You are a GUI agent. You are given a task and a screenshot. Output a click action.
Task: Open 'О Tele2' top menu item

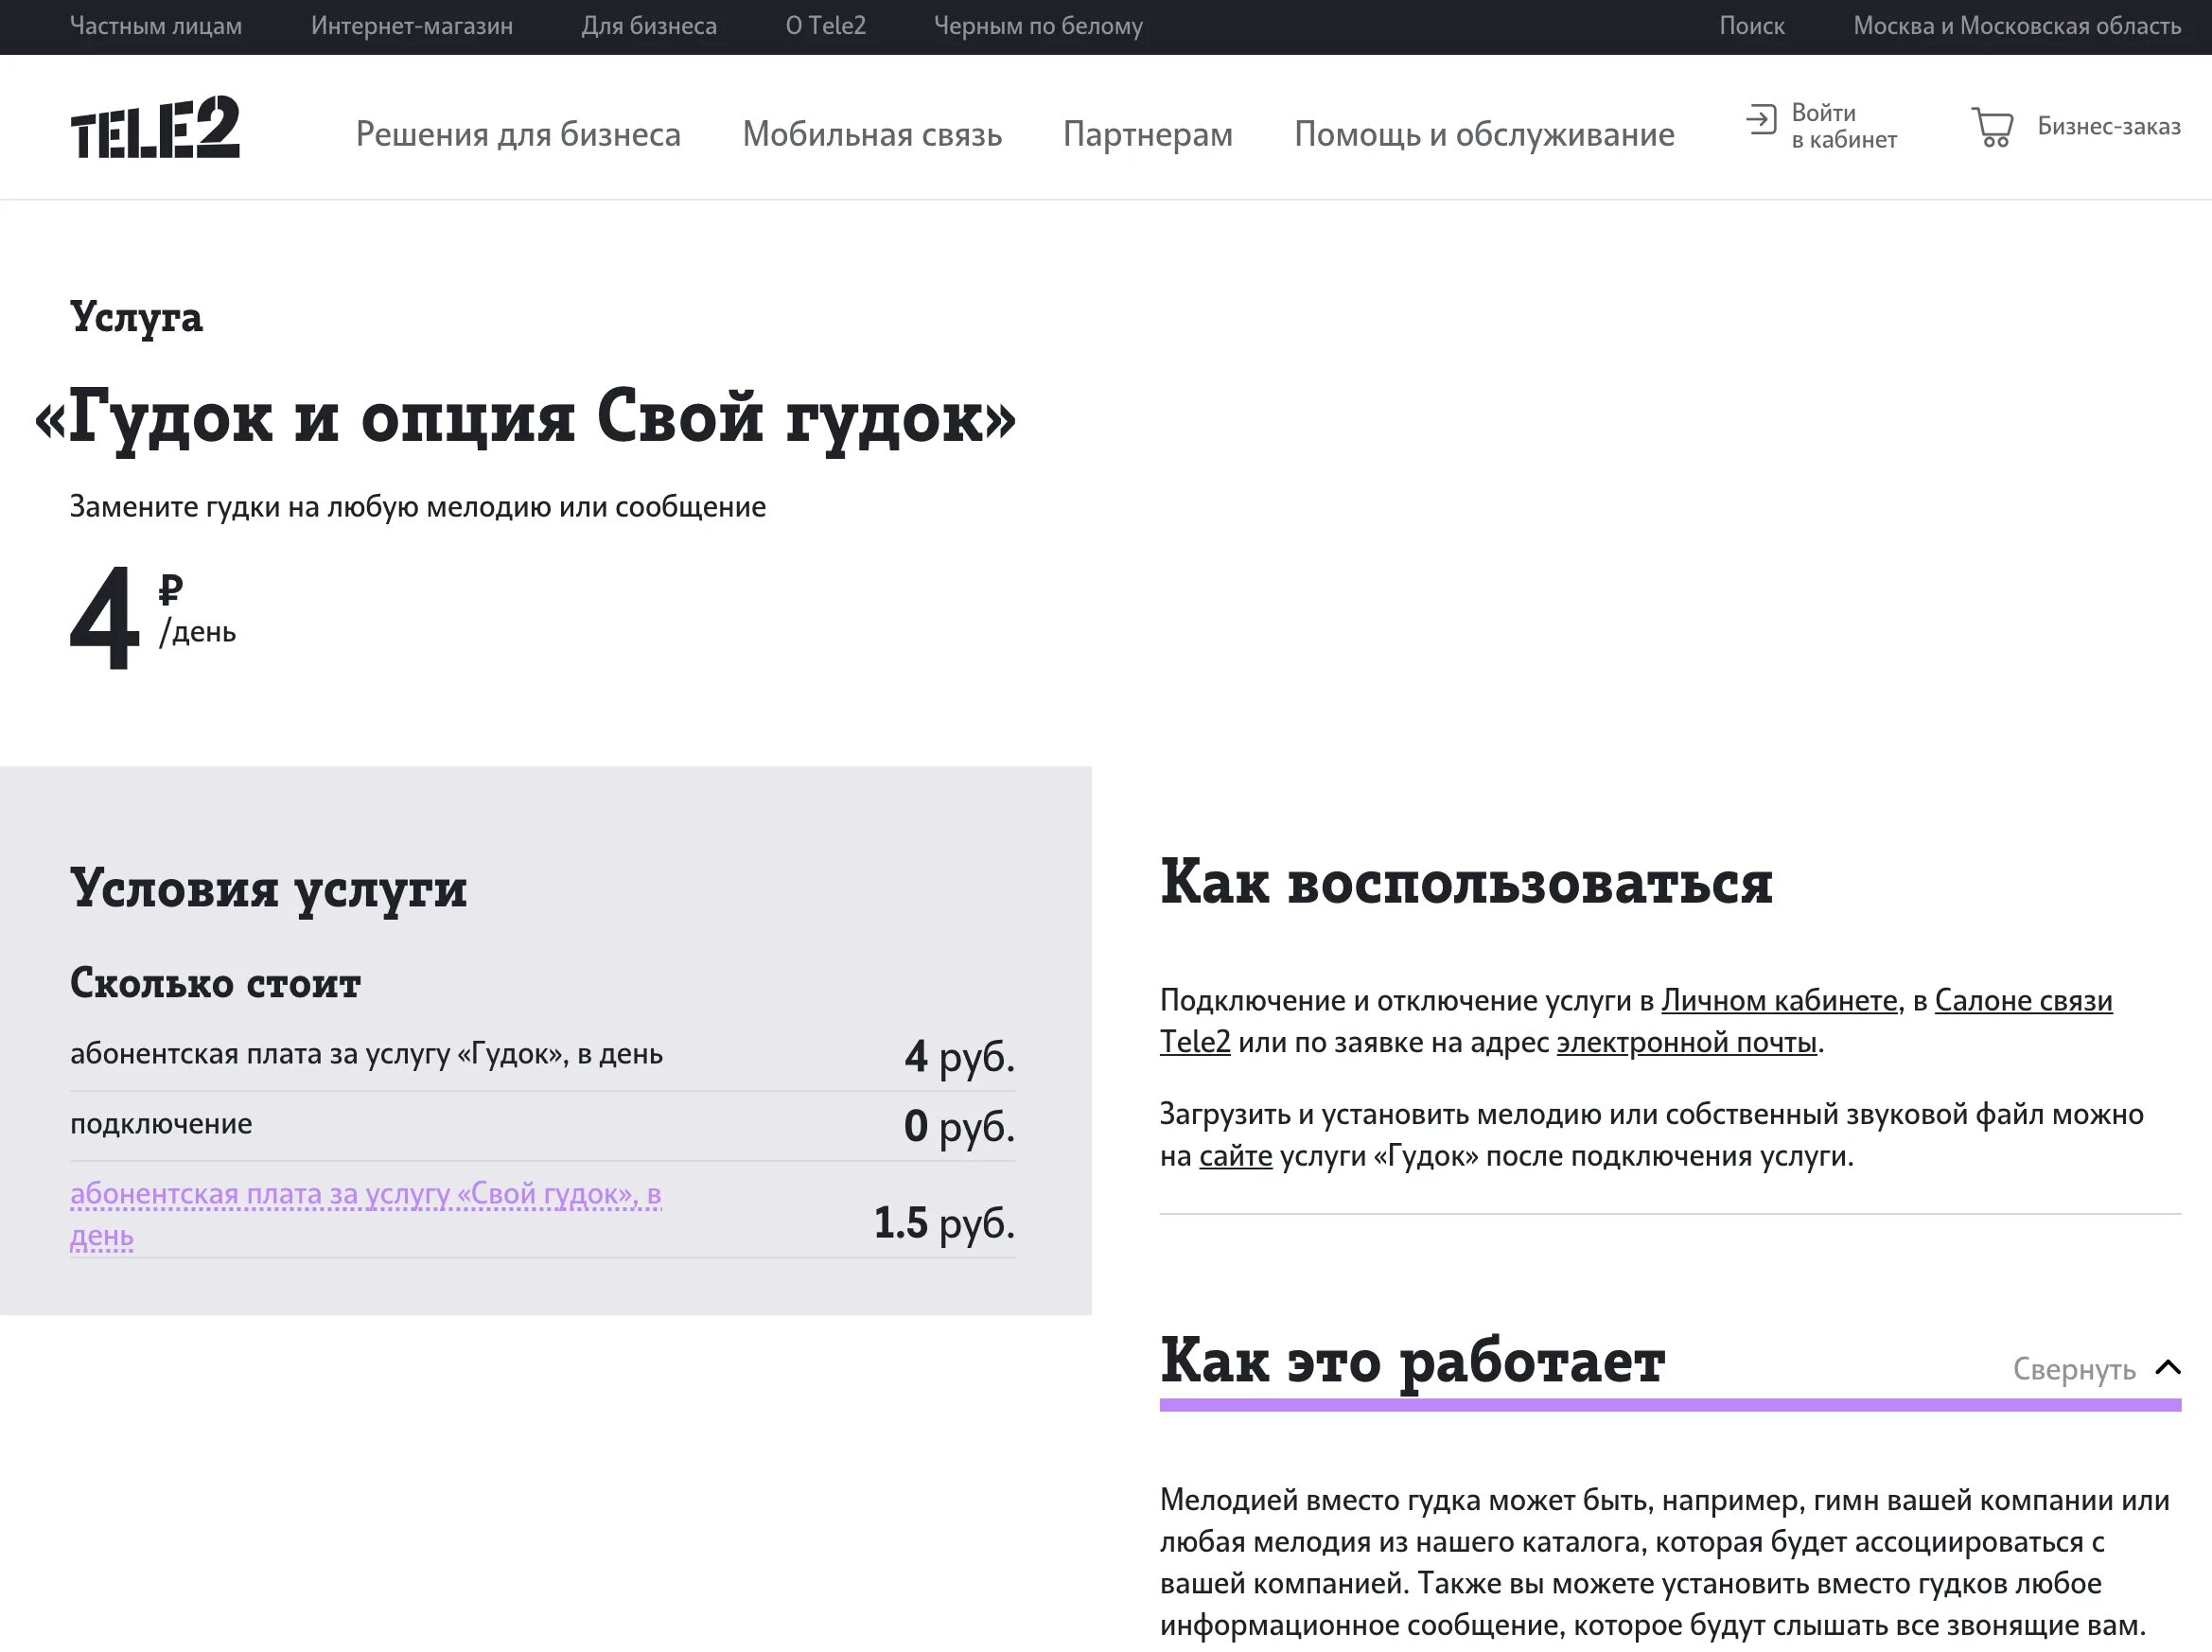click(826, 26)
